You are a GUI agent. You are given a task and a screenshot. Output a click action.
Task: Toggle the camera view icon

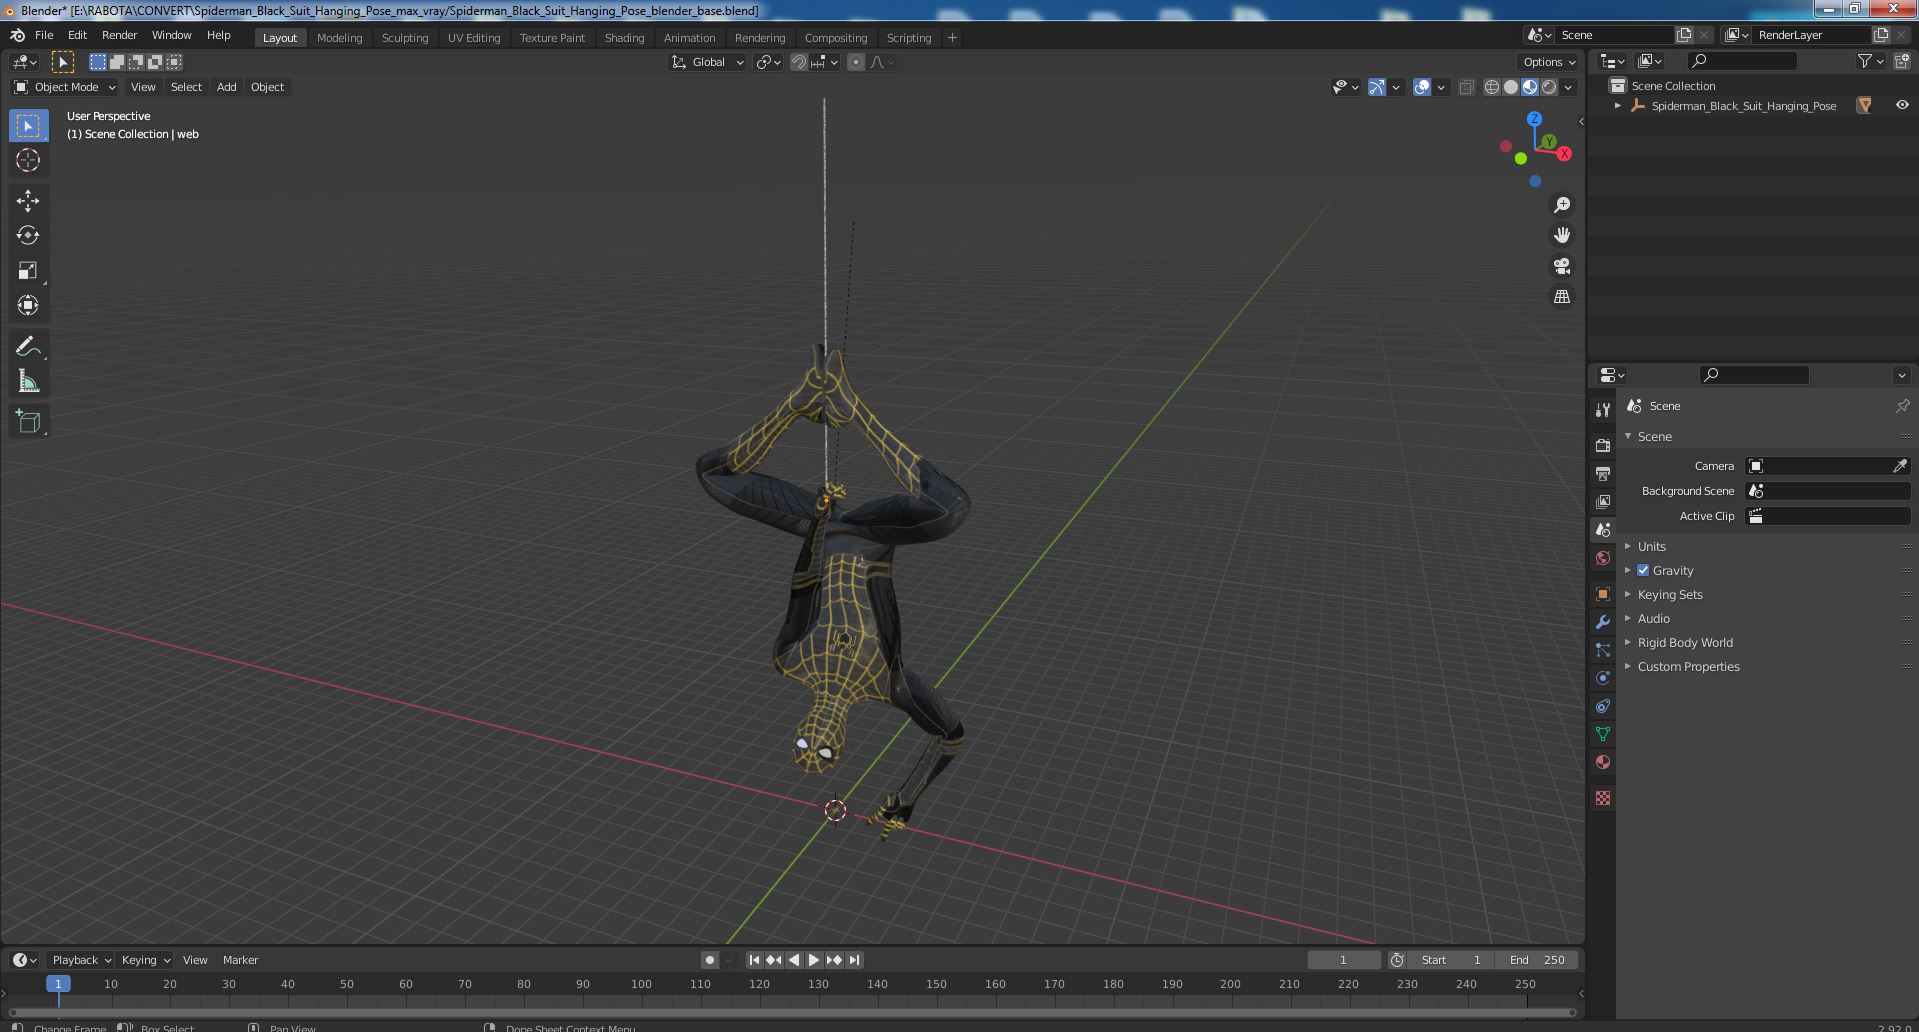1561,266
